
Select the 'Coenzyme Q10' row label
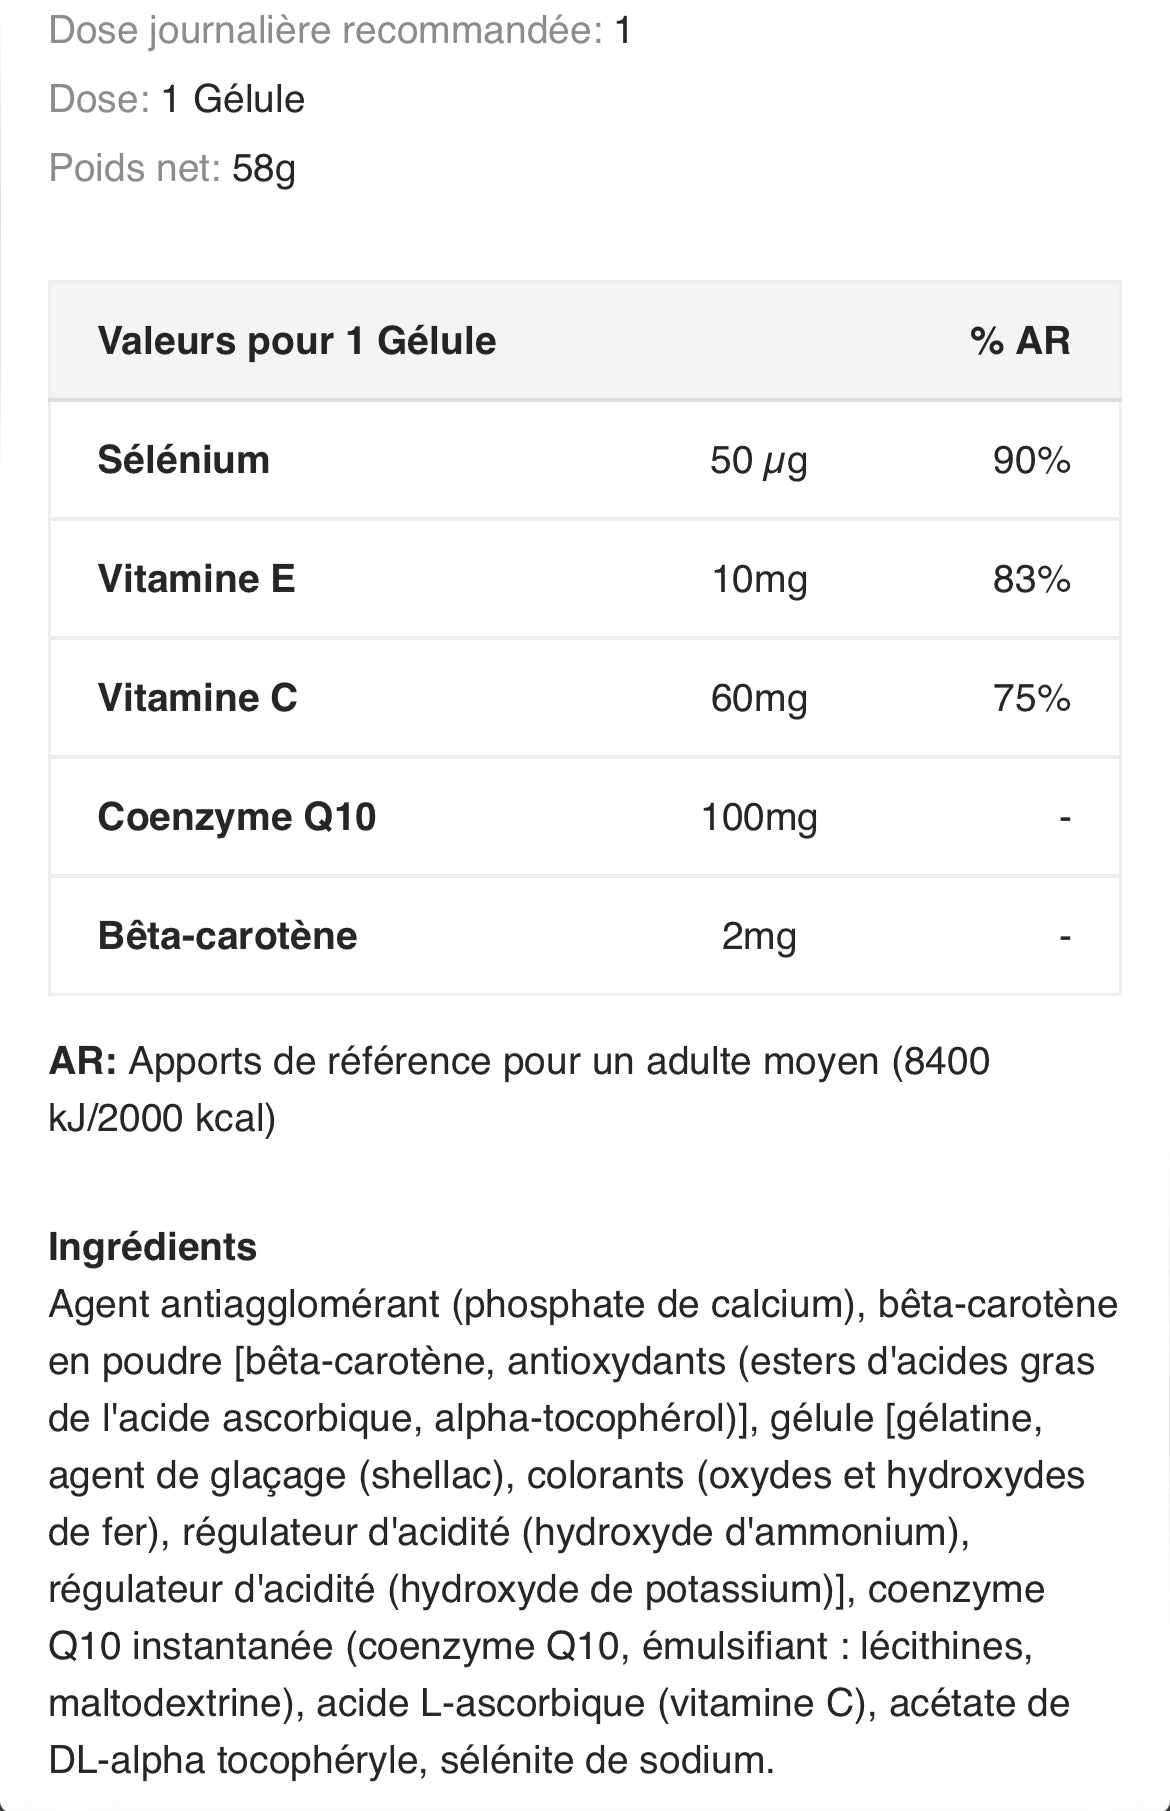[237, 817]
